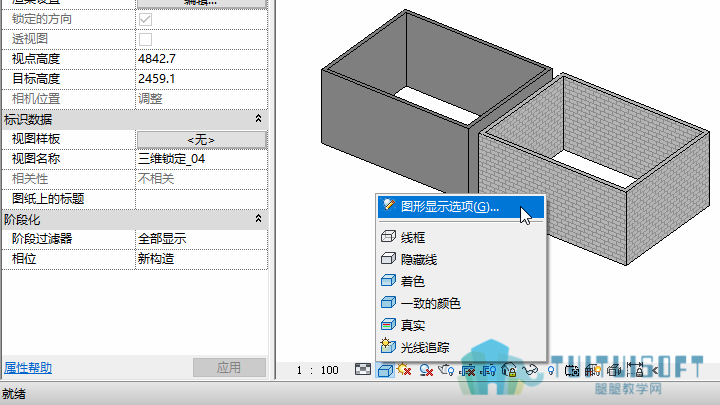Click the 1 : 100 view scale
Viewport: 720px width, 405px height.
pyautogui.click(x=318, y=370)
